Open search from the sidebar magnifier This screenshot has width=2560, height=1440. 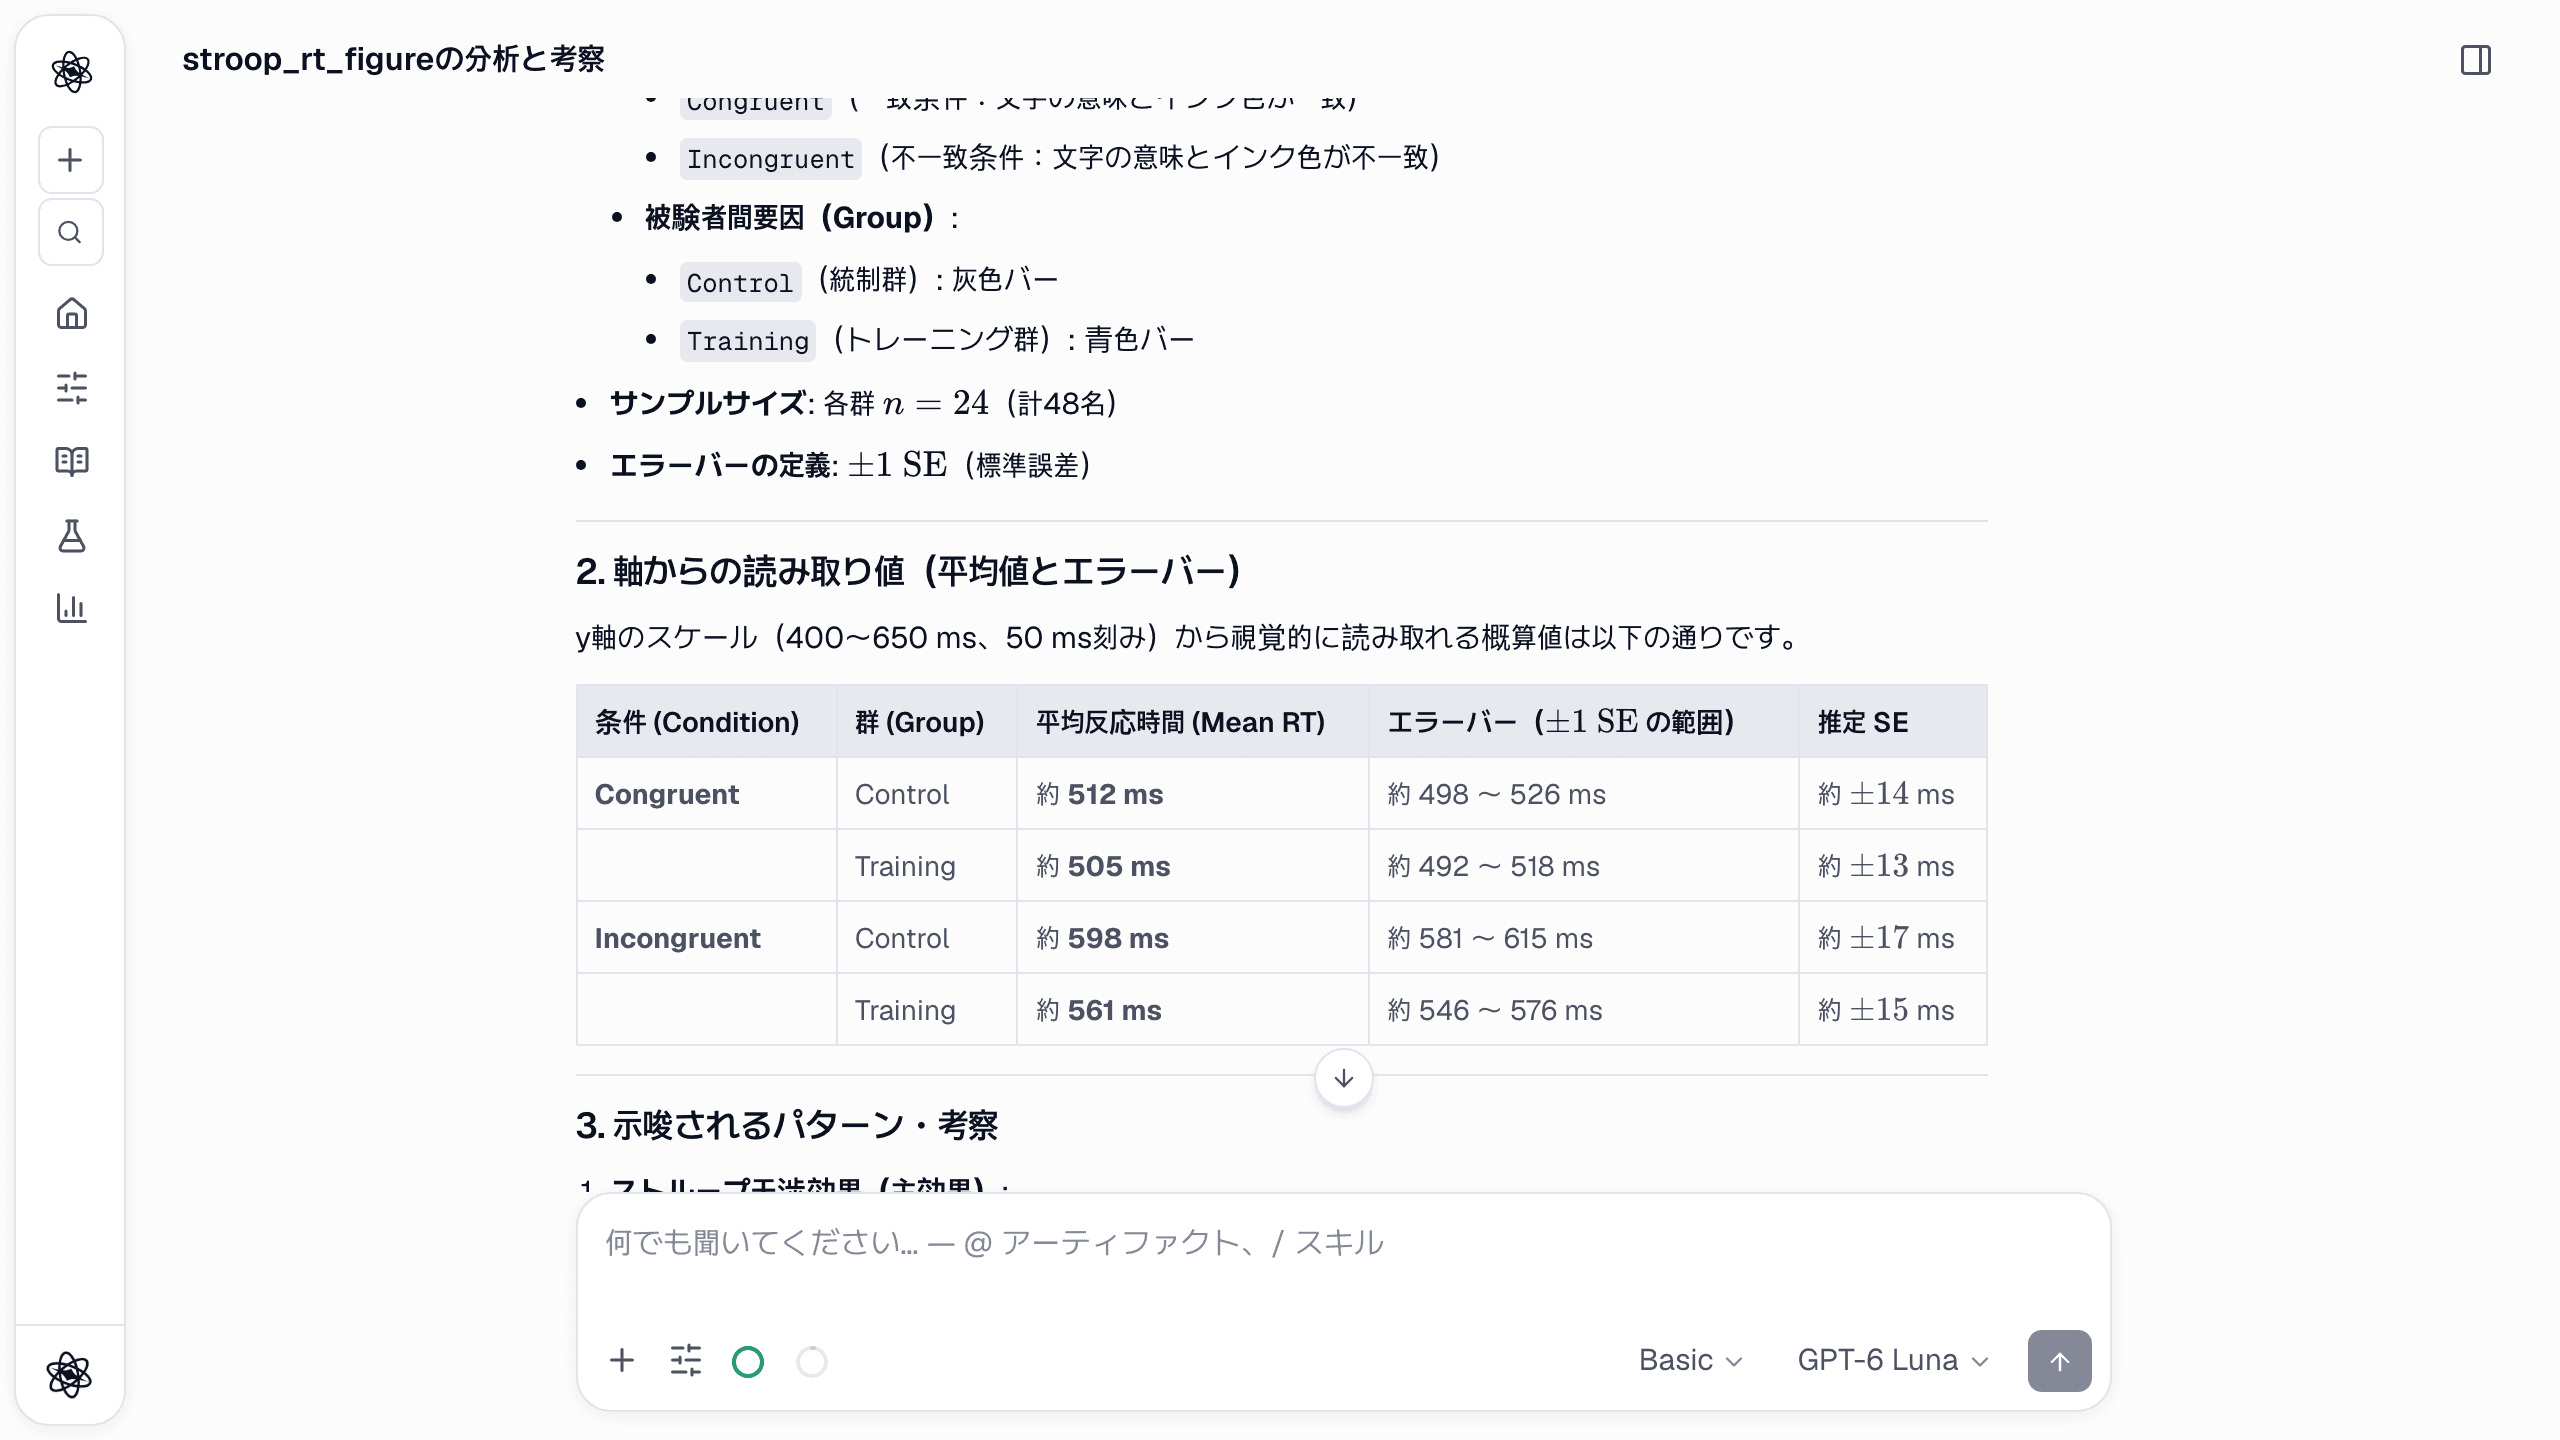click(x=70, y=232)
